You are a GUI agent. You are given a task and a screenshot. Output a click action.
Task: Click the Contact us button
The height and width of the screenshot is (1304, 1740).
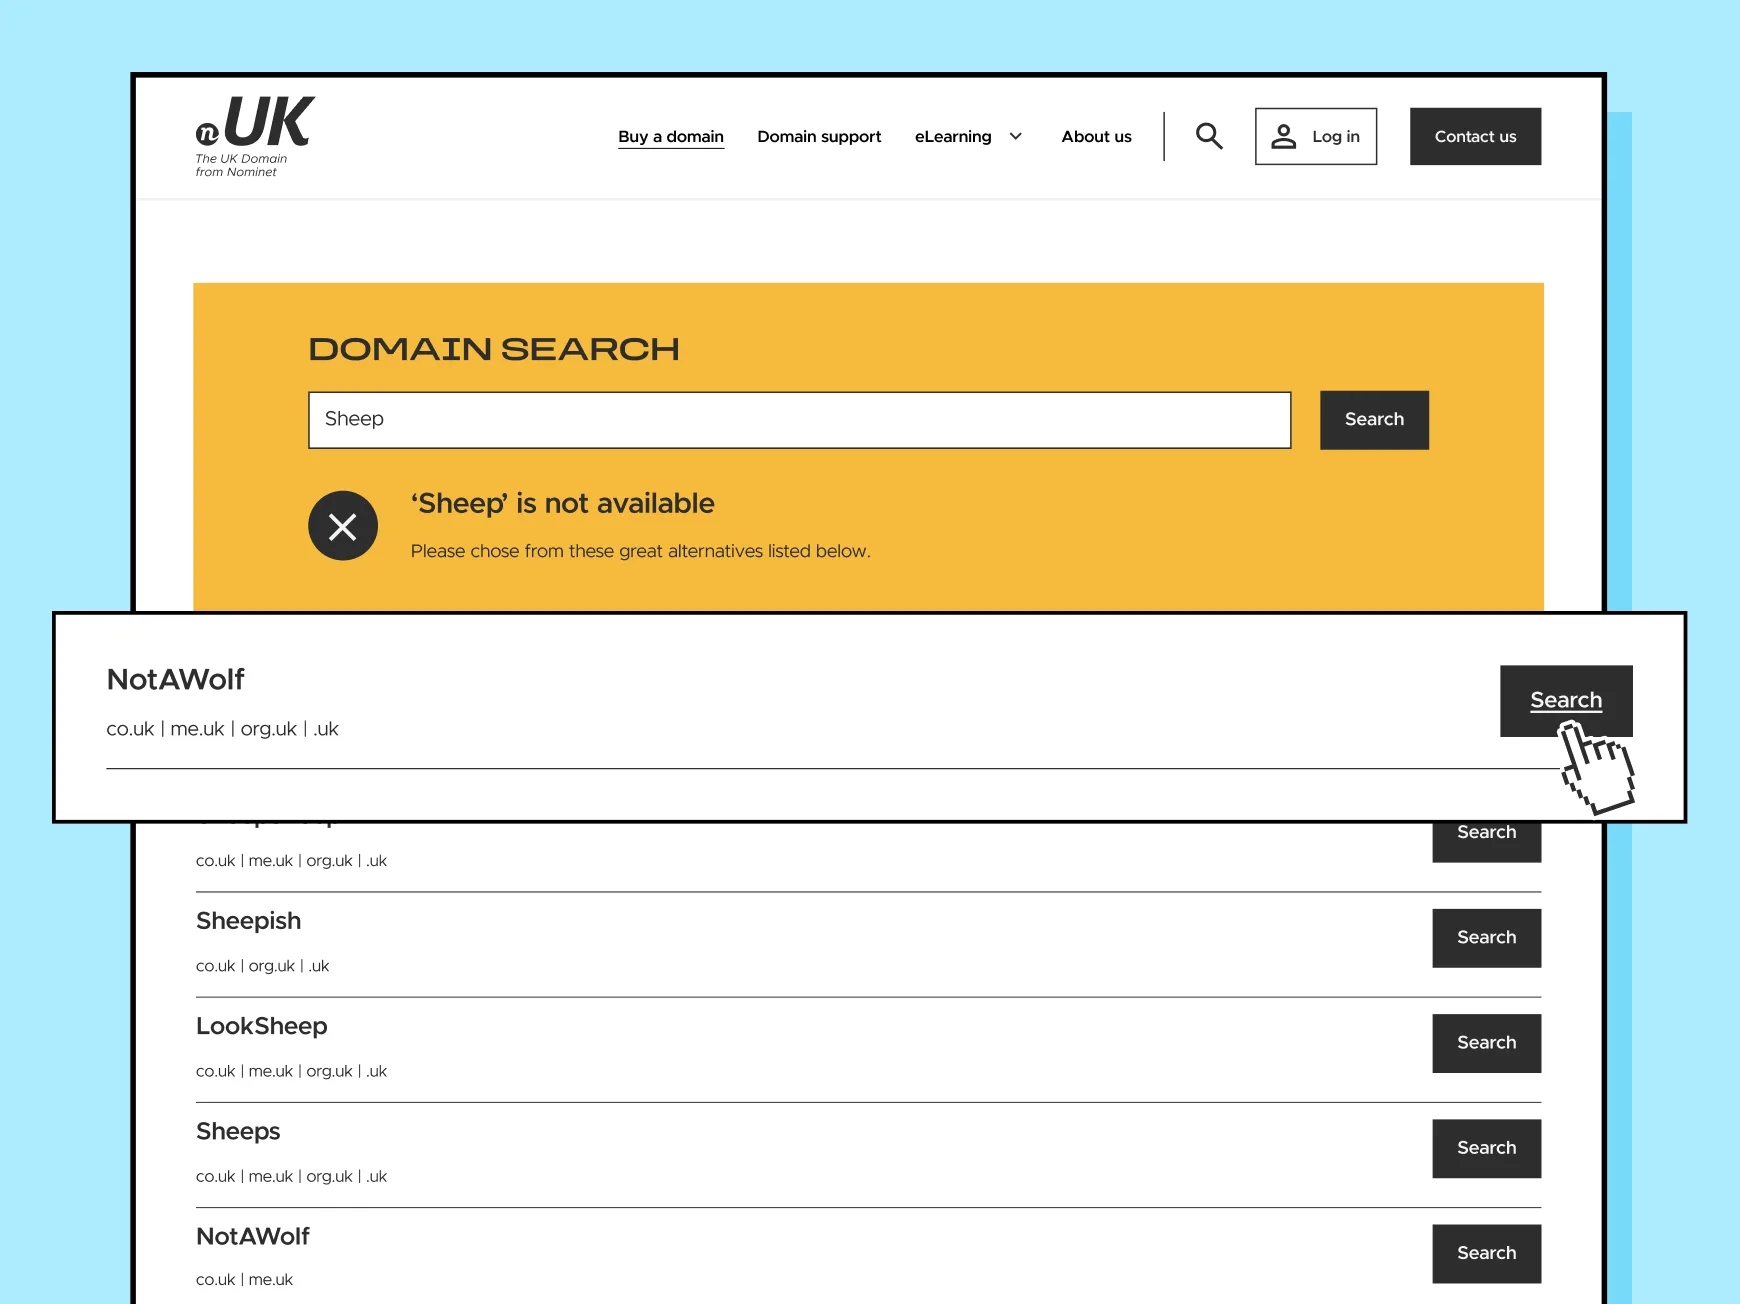(1475, 136)
